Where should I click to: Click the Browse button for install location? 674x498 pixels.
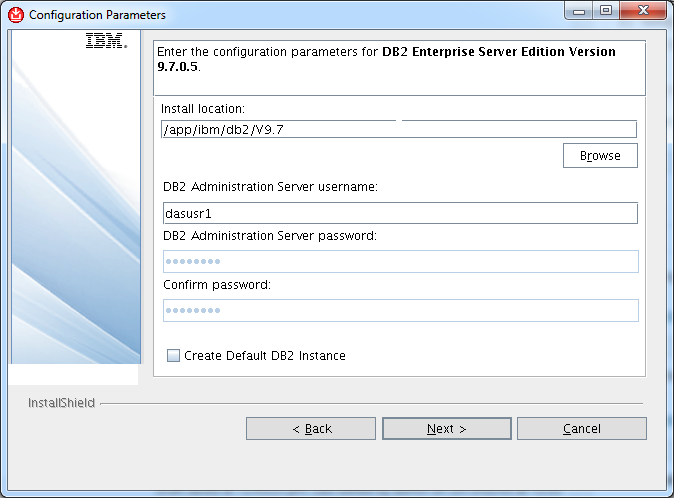point(600,156)
